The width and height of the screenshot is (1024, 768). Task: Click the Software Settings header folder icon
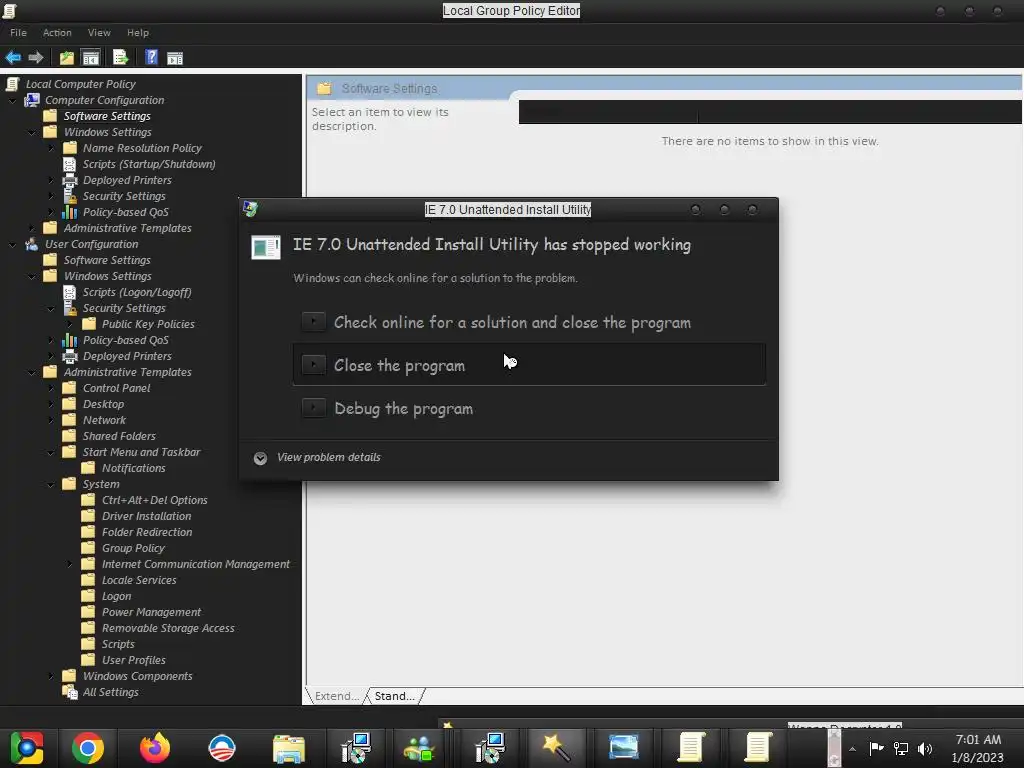click(x=324, y=88)
